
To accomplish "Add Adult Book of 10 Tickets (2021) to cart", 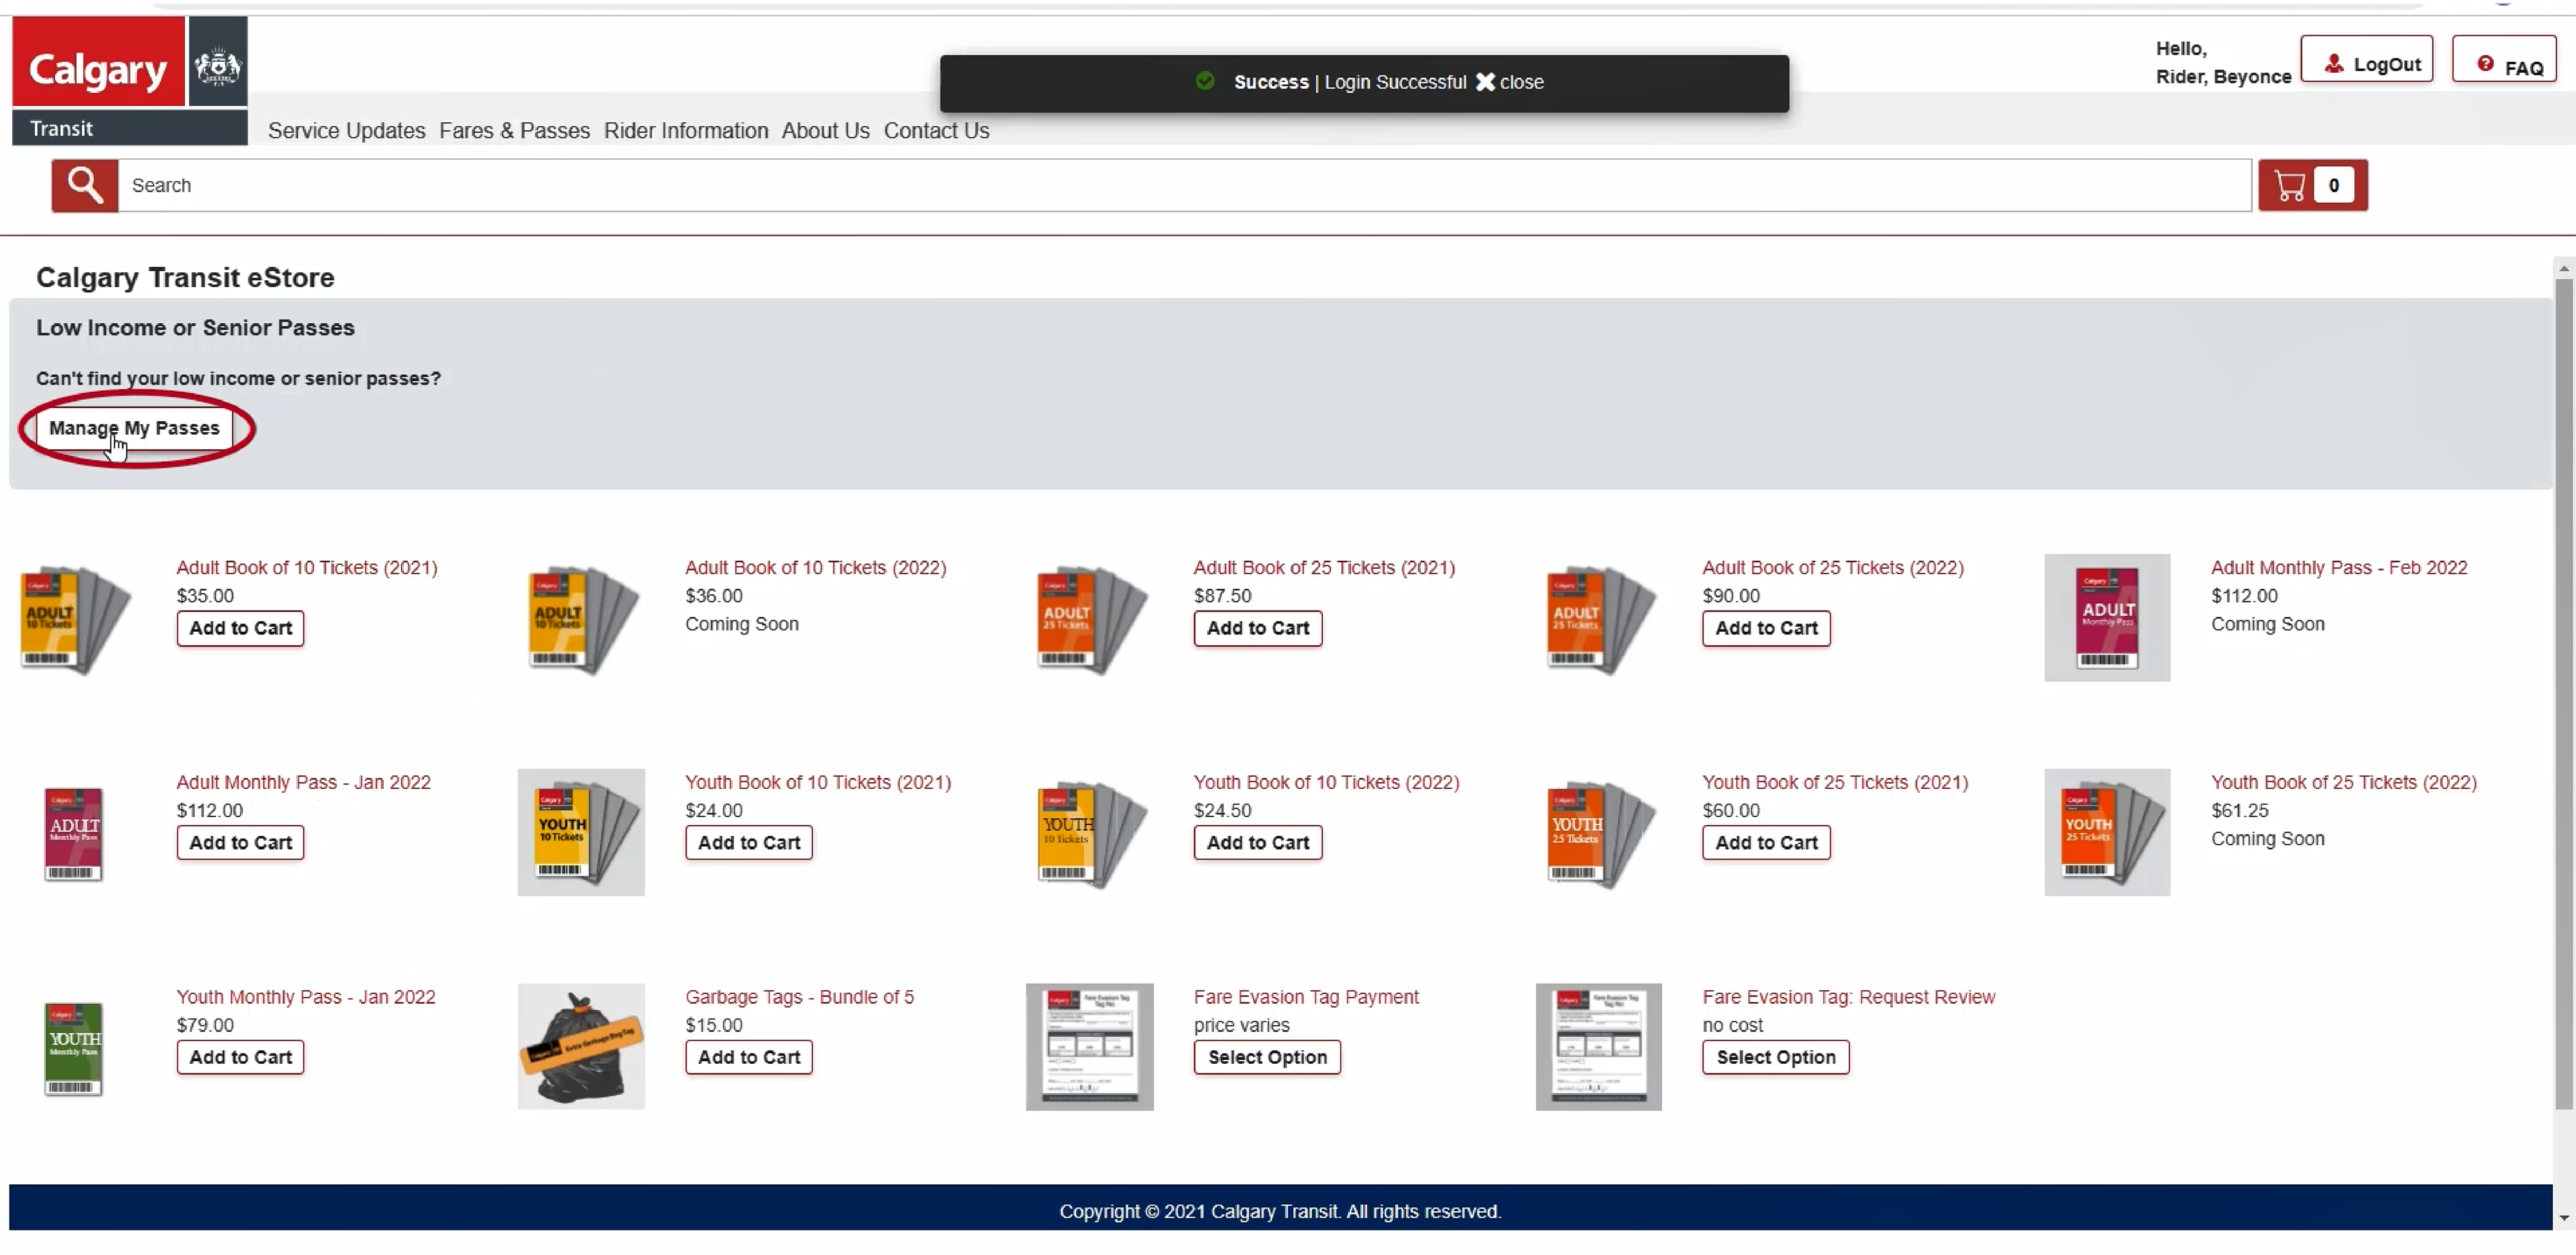I will (240, 629).
